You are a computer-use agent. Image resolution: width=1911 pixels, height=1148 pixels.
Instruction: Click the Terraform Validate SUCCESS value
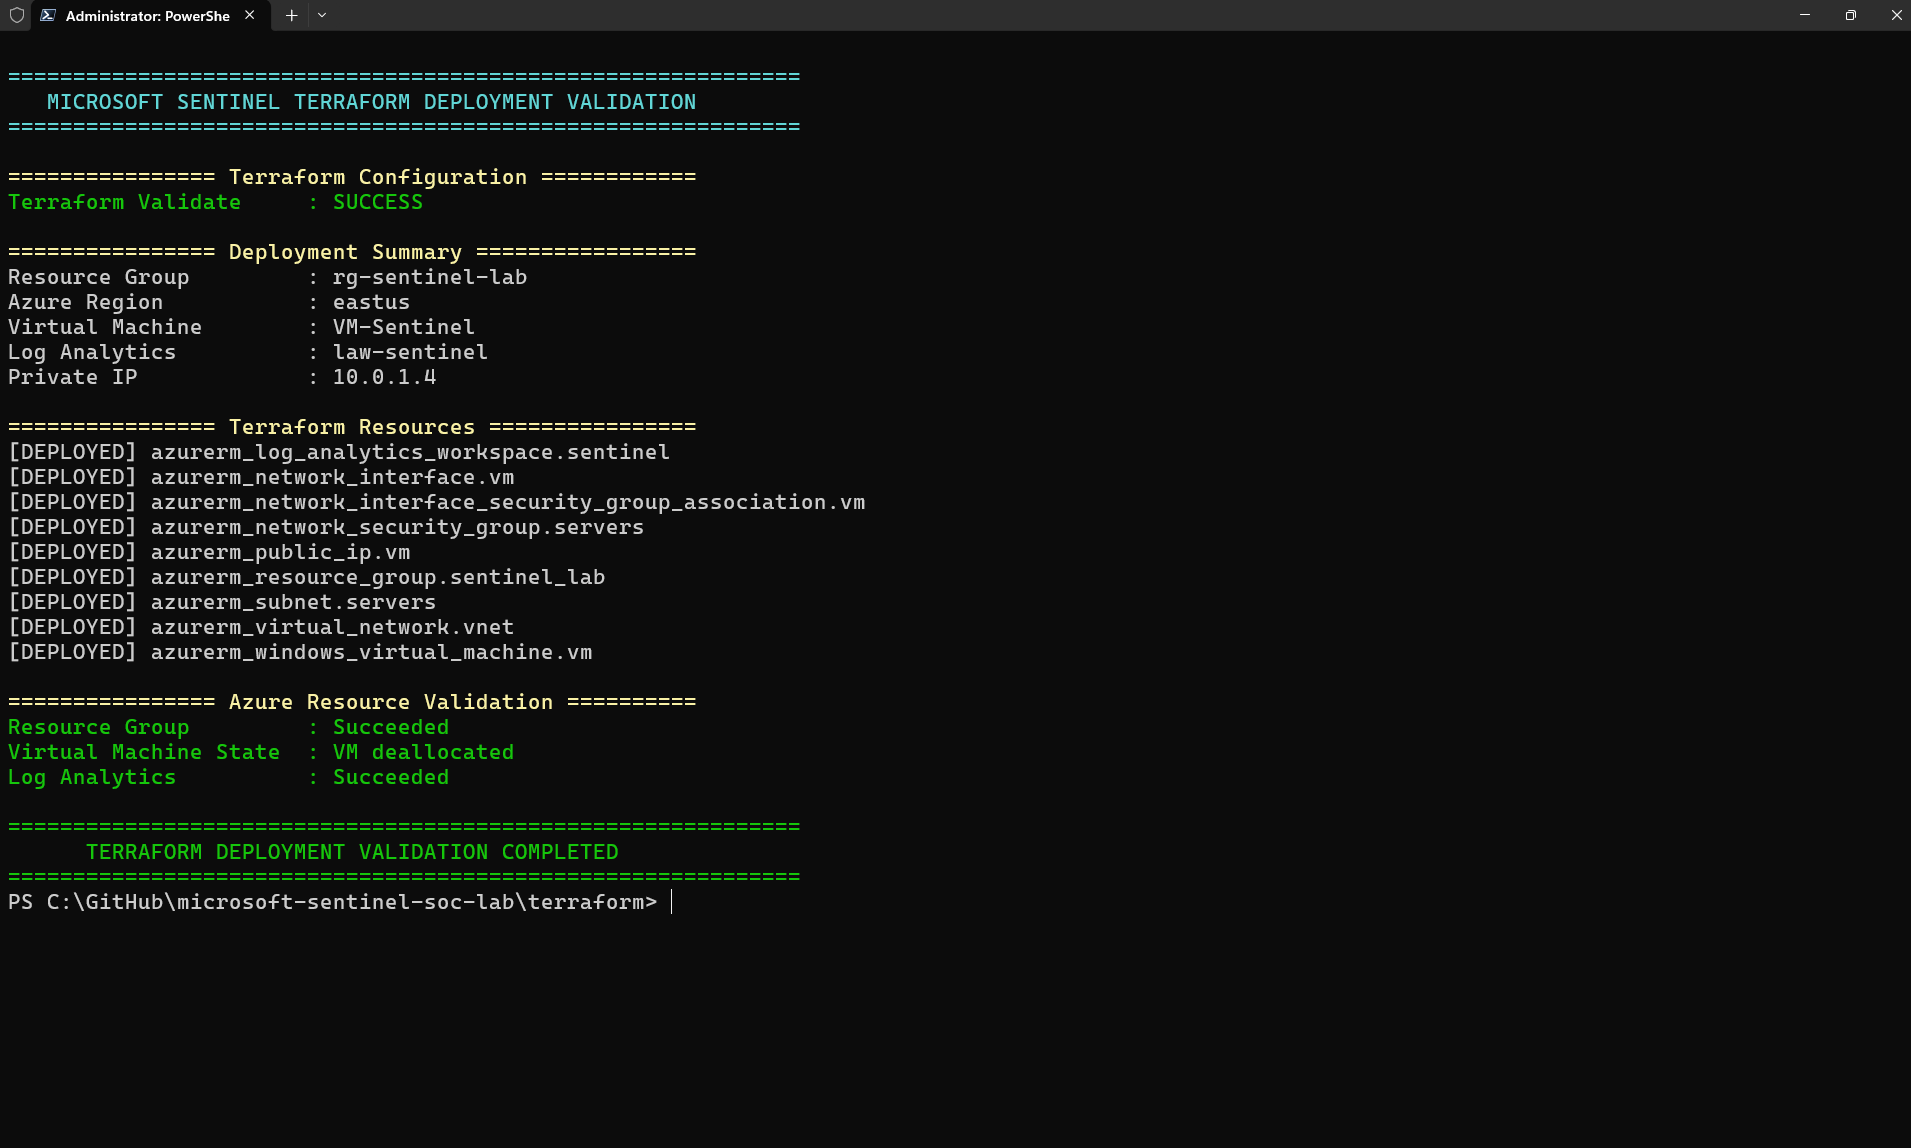click(x=377, y=202)
